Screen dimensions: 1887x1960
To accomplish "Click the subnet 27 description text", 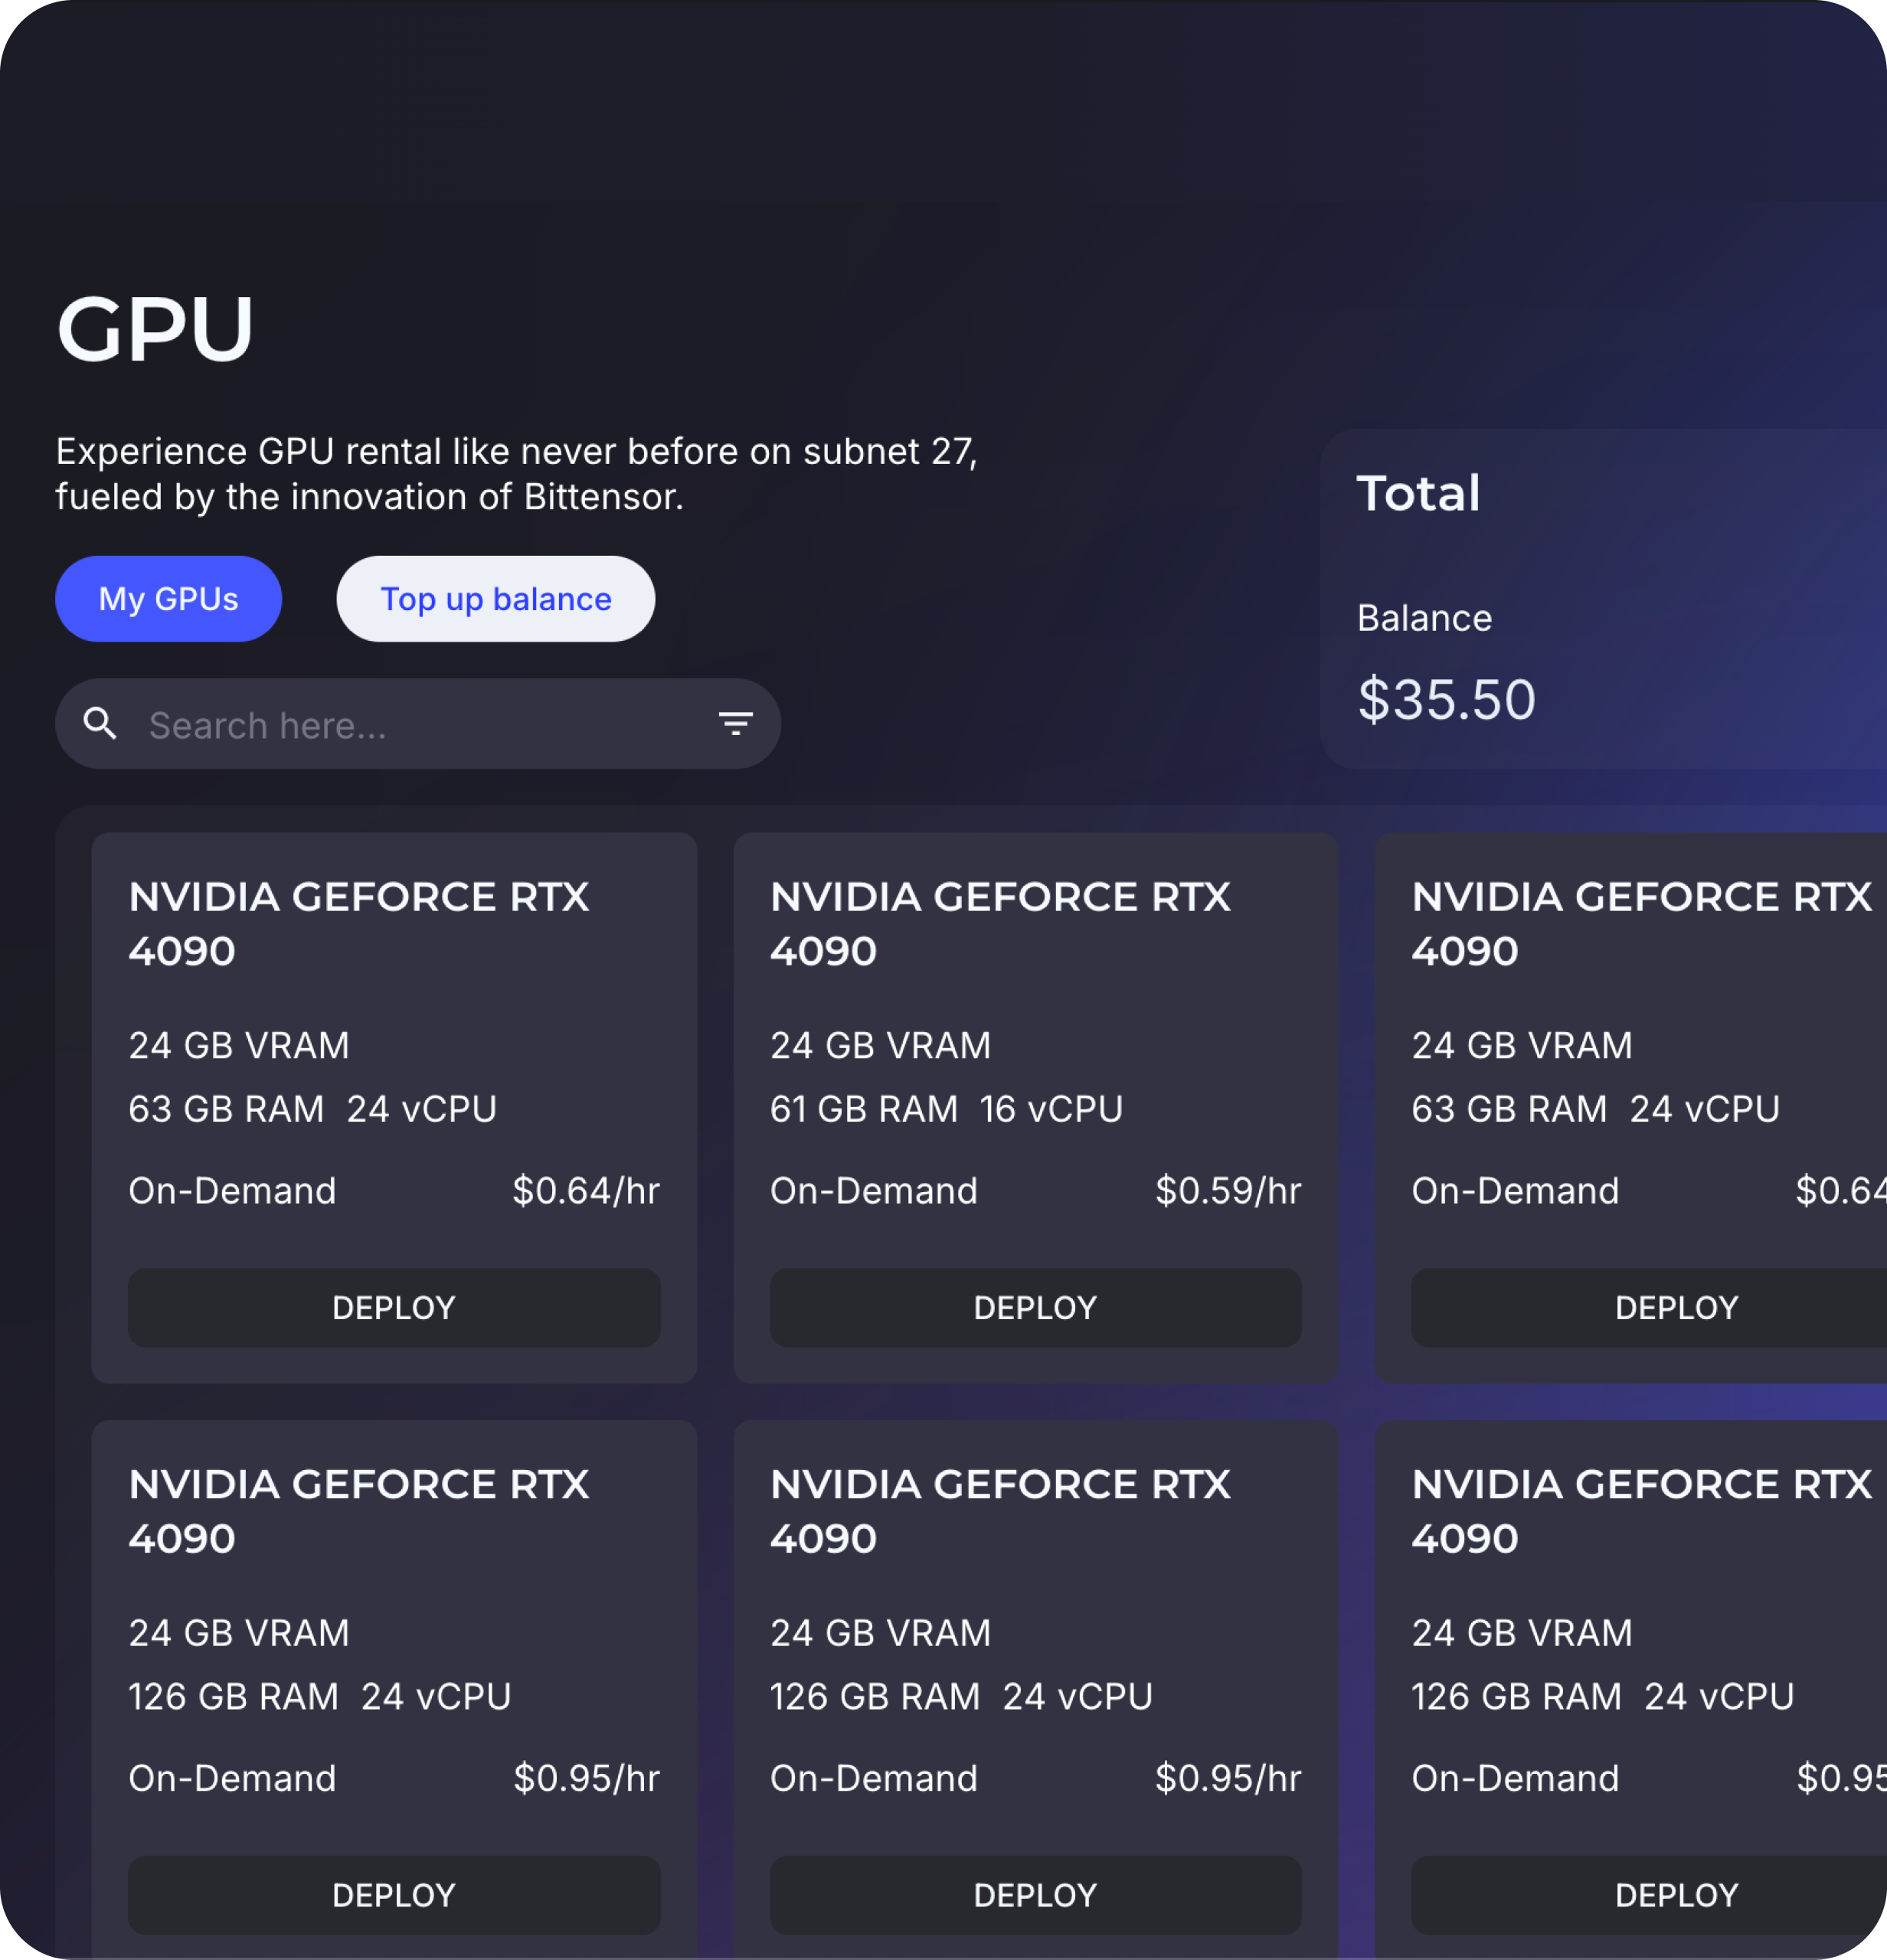I will click(516, 474).
